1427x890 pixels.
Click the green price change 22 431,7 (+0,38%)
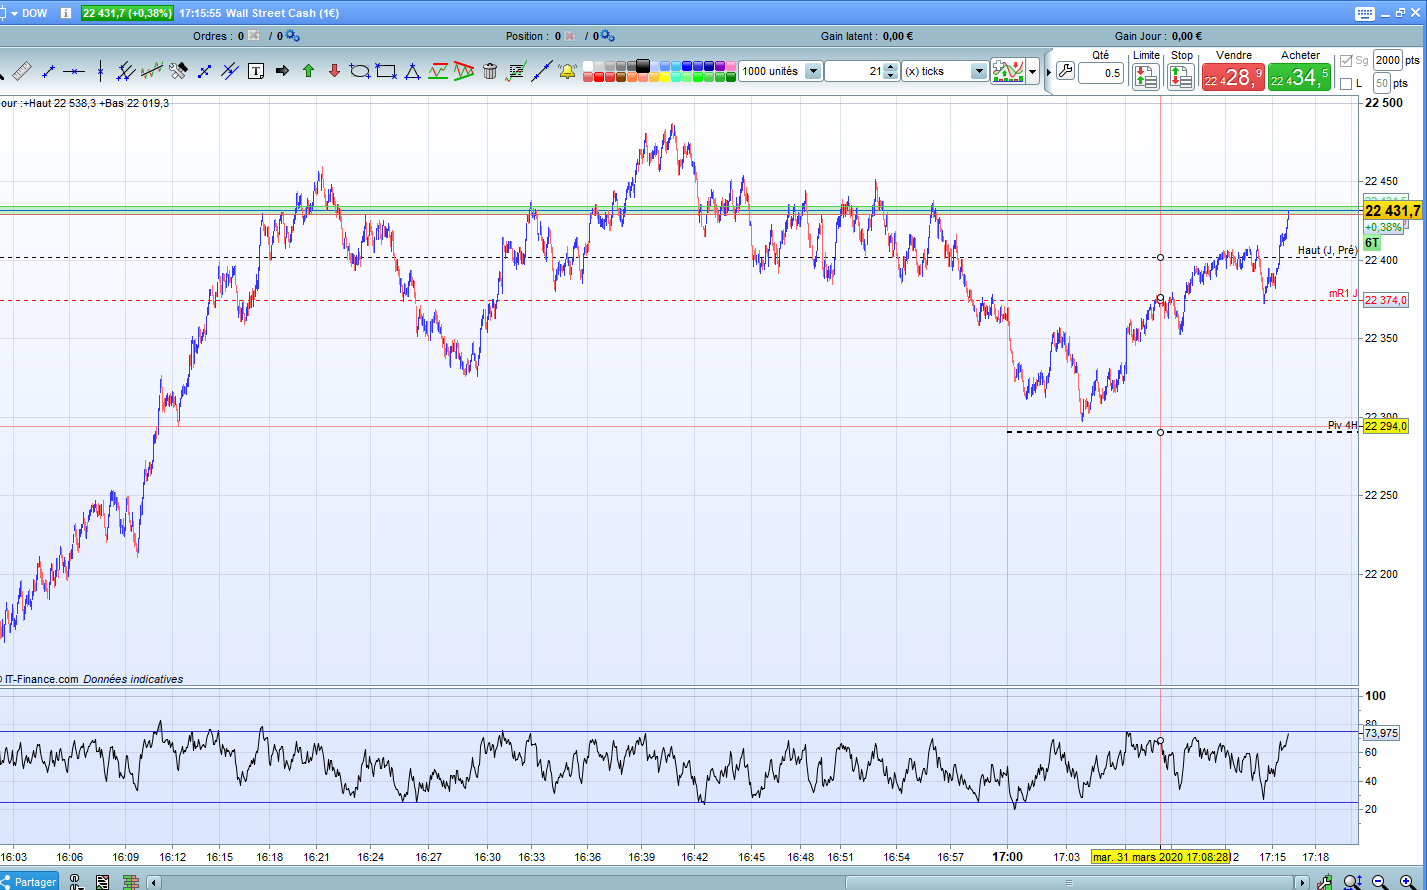point(127,13)
